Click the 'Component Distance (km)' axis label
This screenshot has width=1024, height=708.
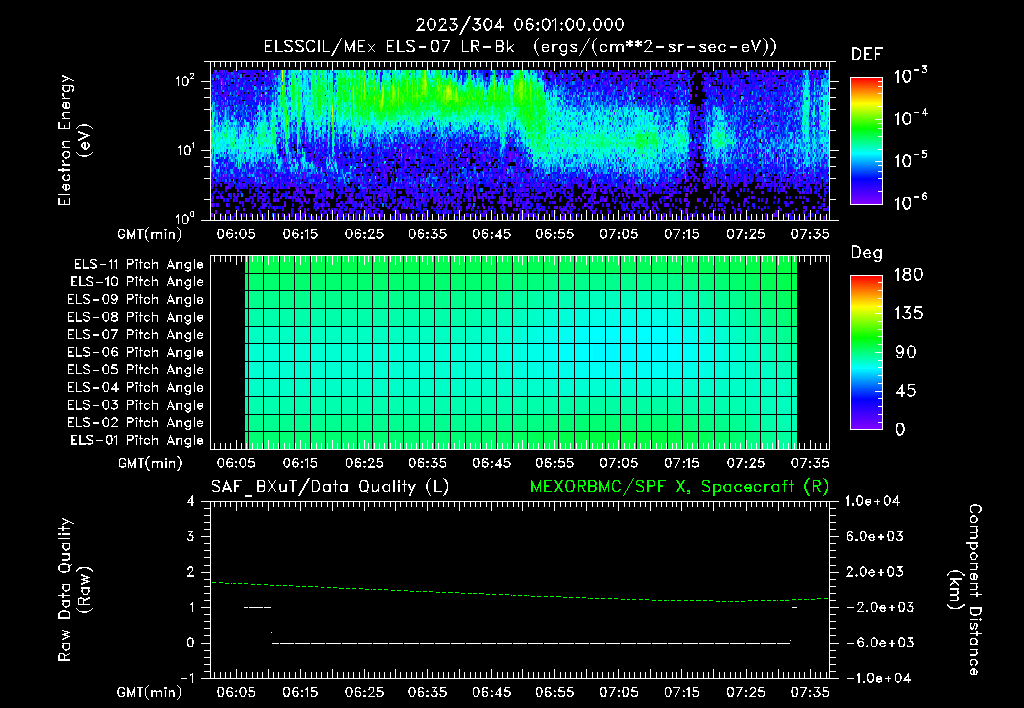(x=965, y=590)
